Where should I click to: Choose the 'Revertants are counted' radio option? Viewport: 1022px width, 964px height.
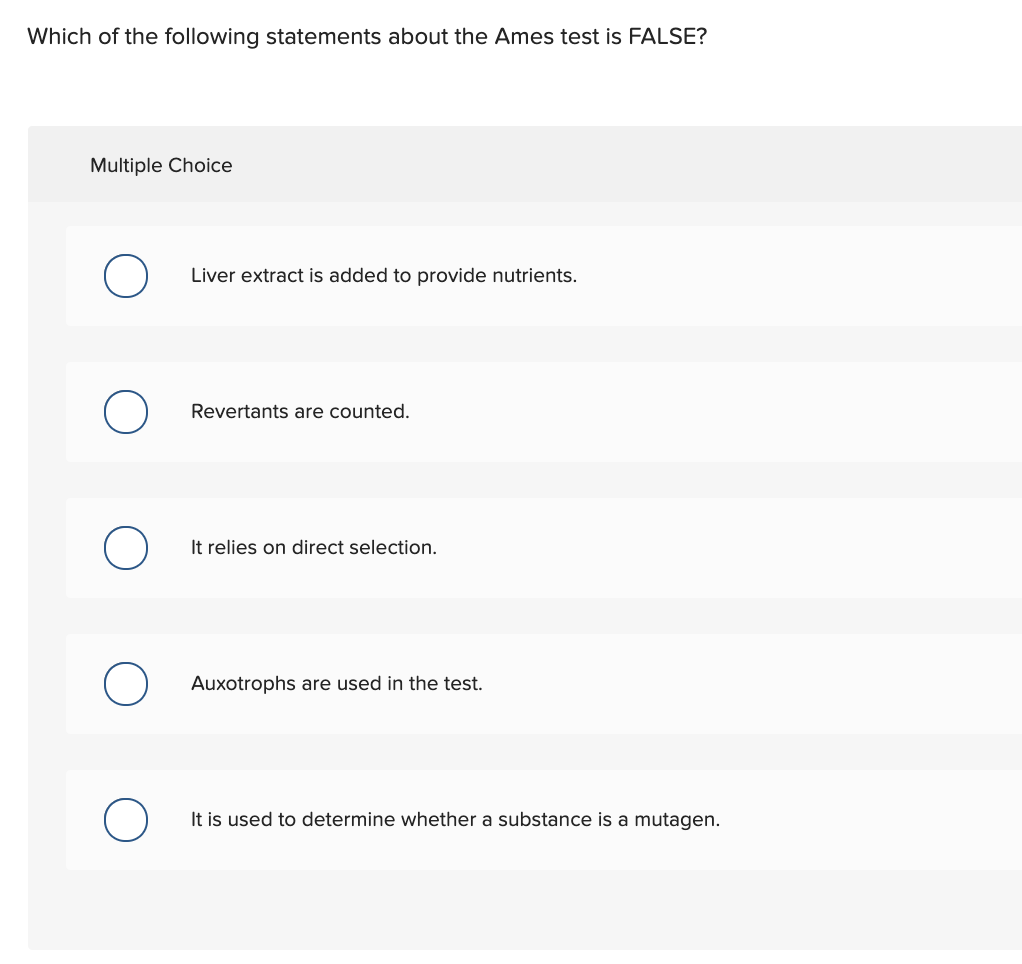click(x=126, y=412)
